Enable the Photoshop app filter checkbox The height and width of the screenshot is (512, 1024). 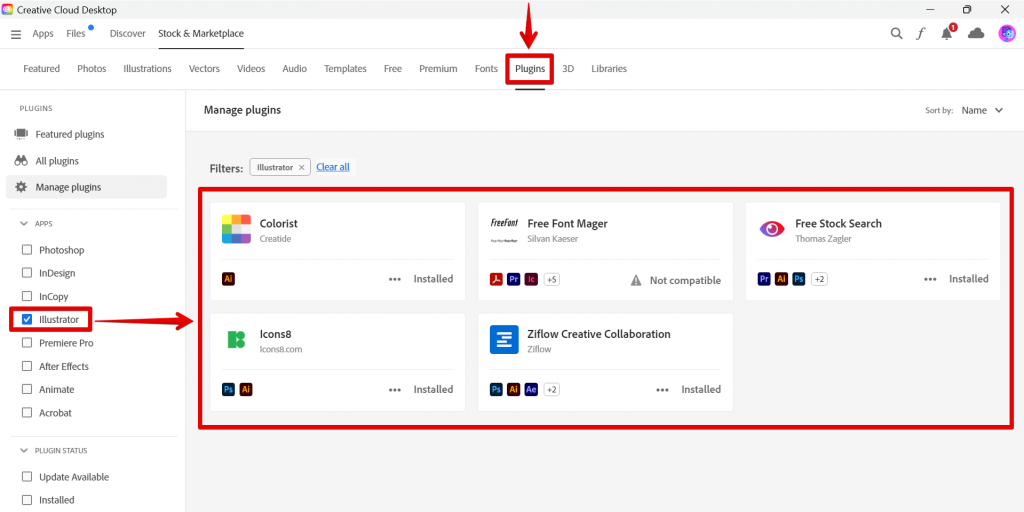coord(27,250)
